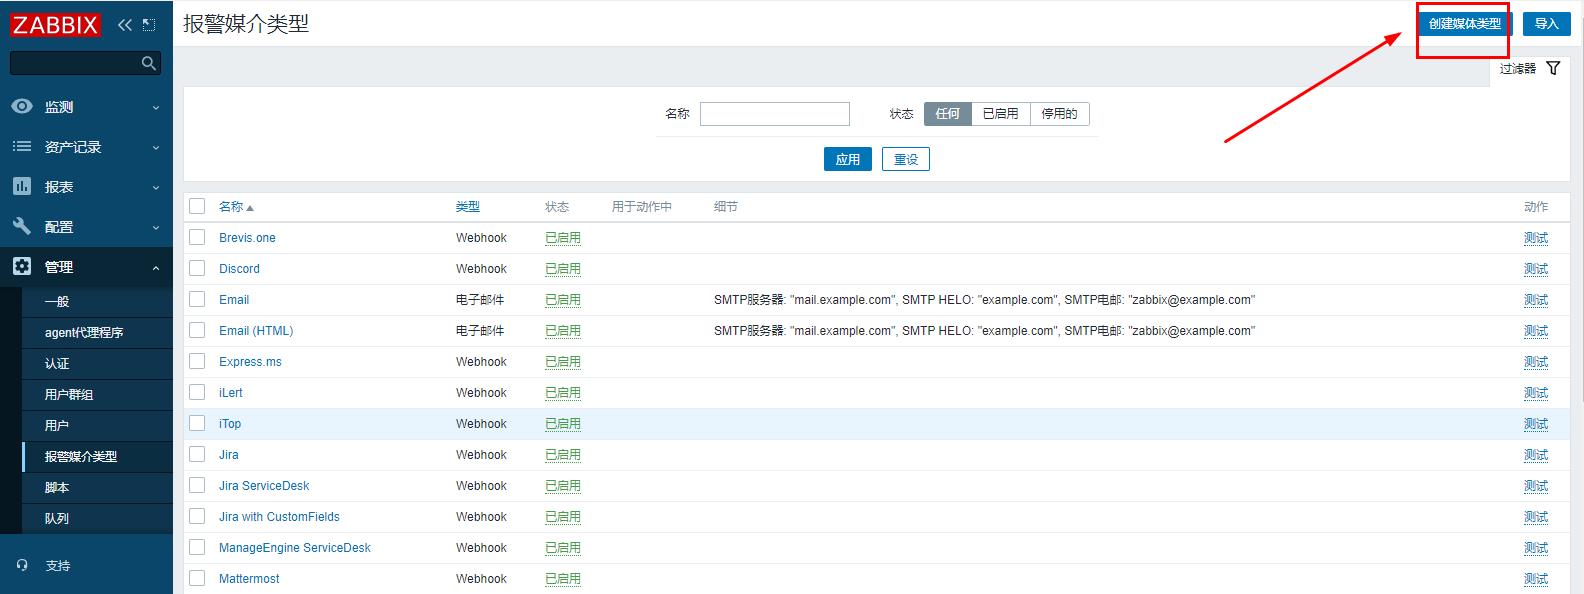Screen dimensions: 1584x594
Task: Hide the sidebar using the hide icon
Action: [149, 25]
